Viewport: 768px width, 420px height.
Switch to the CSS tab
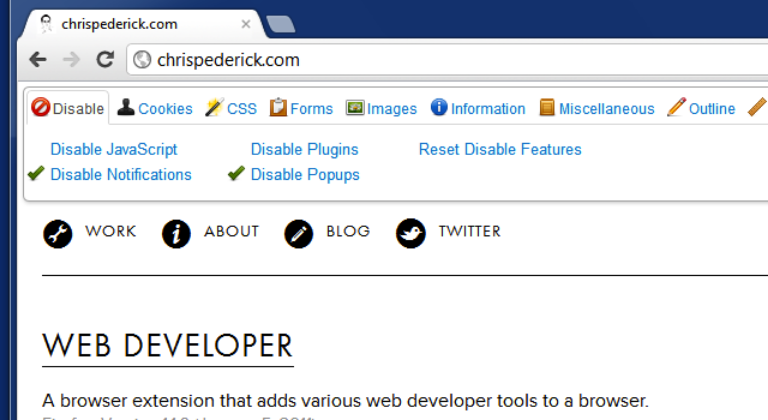(231, 108)
